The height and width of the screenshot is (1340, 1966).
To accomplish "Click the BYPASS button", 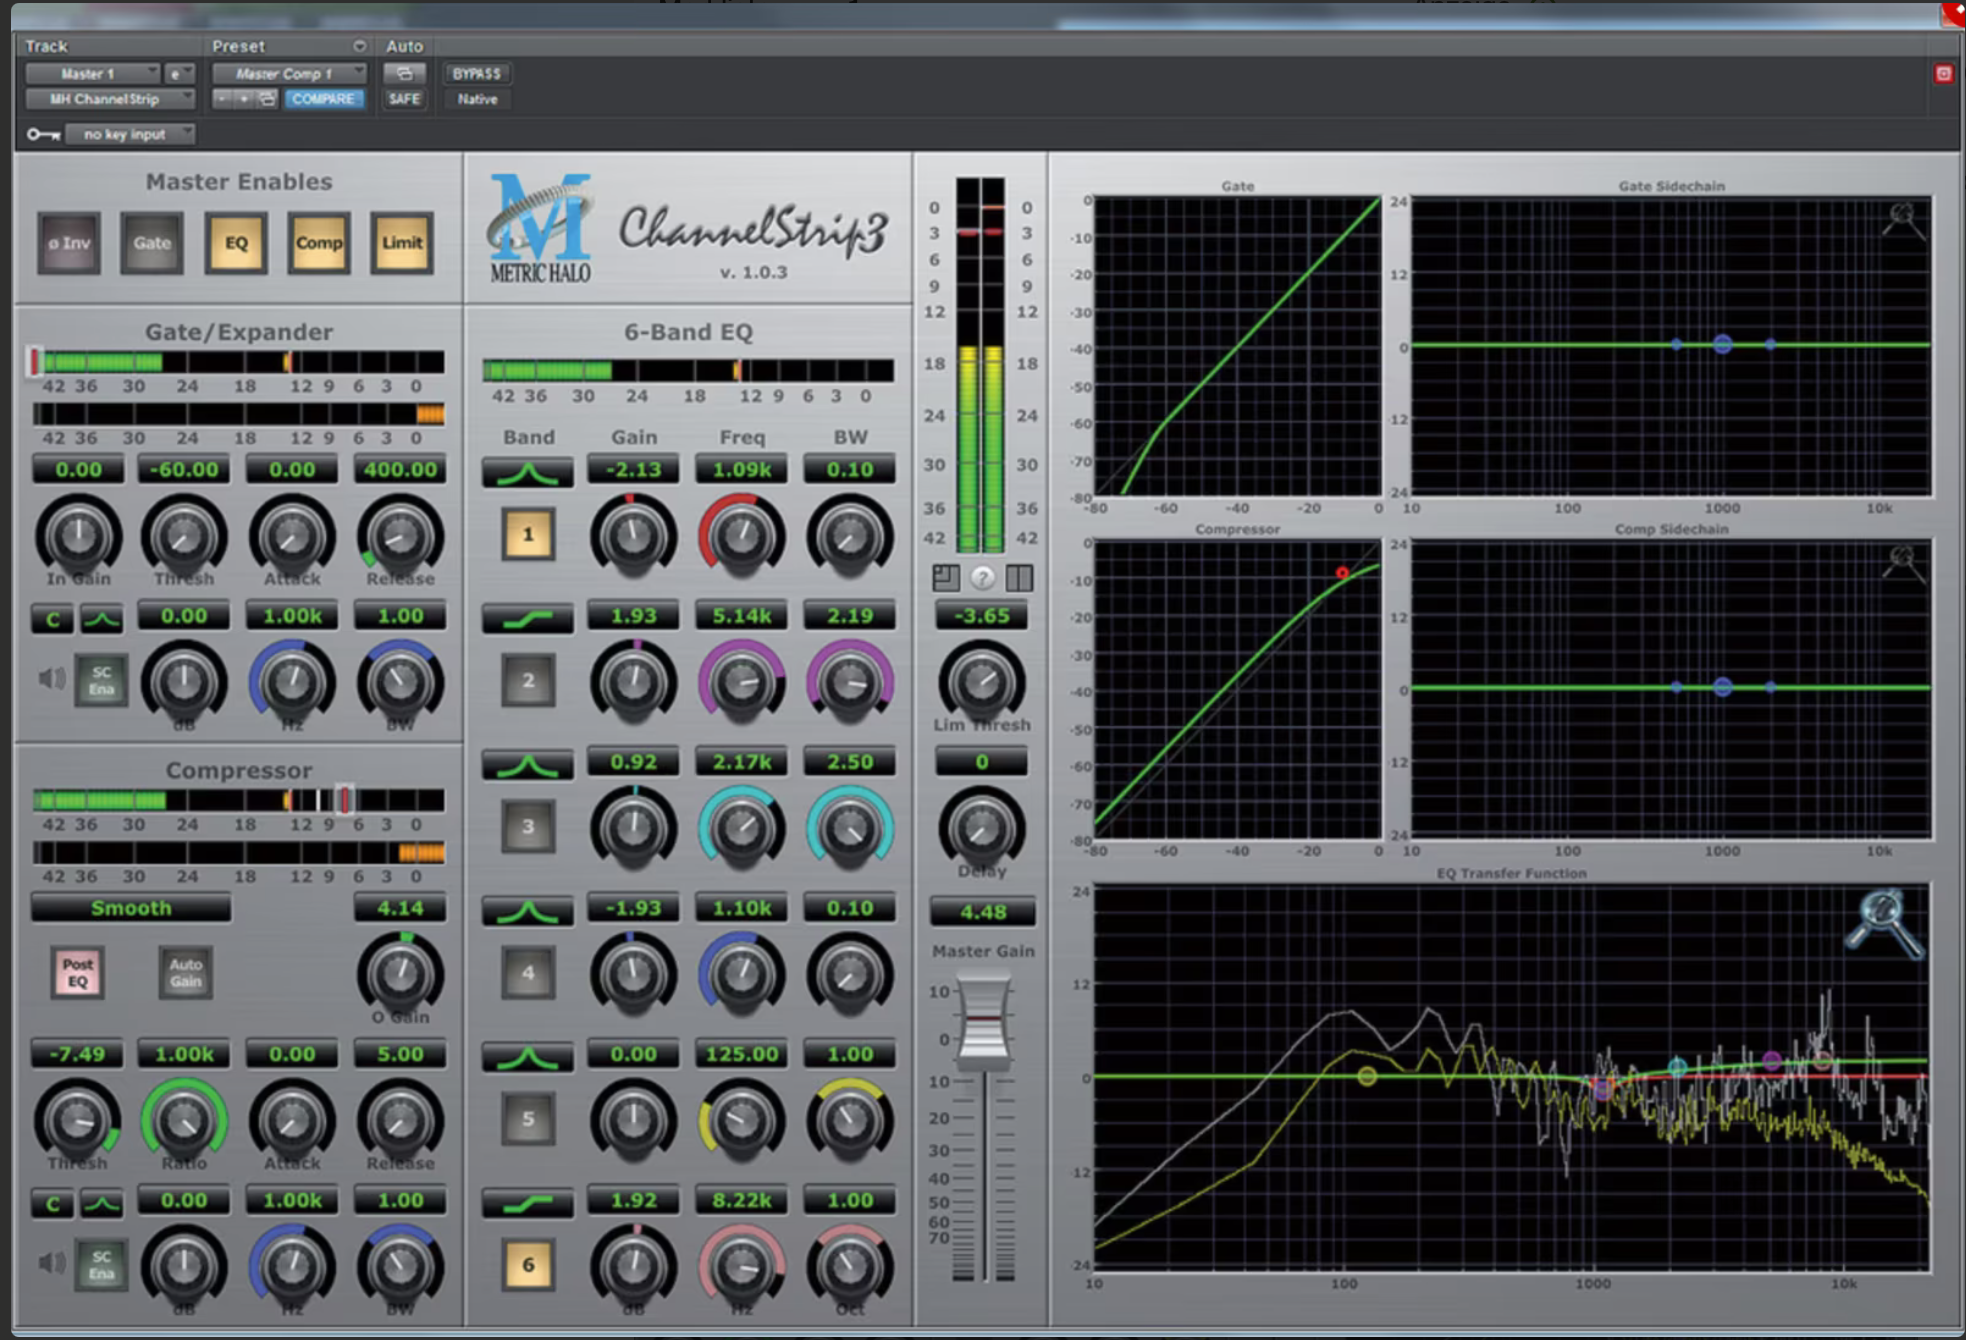I will point(476,73).
